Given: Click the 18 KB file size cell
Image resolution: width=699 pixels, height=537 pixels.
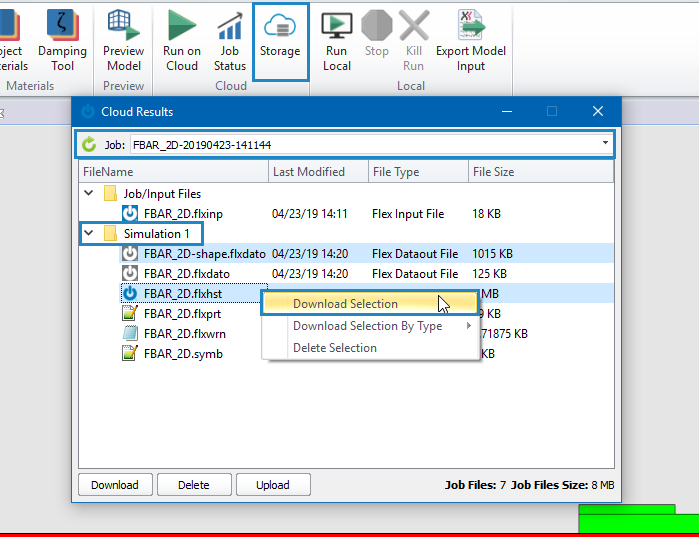Looking at the screenshot, I should (486, 213).
